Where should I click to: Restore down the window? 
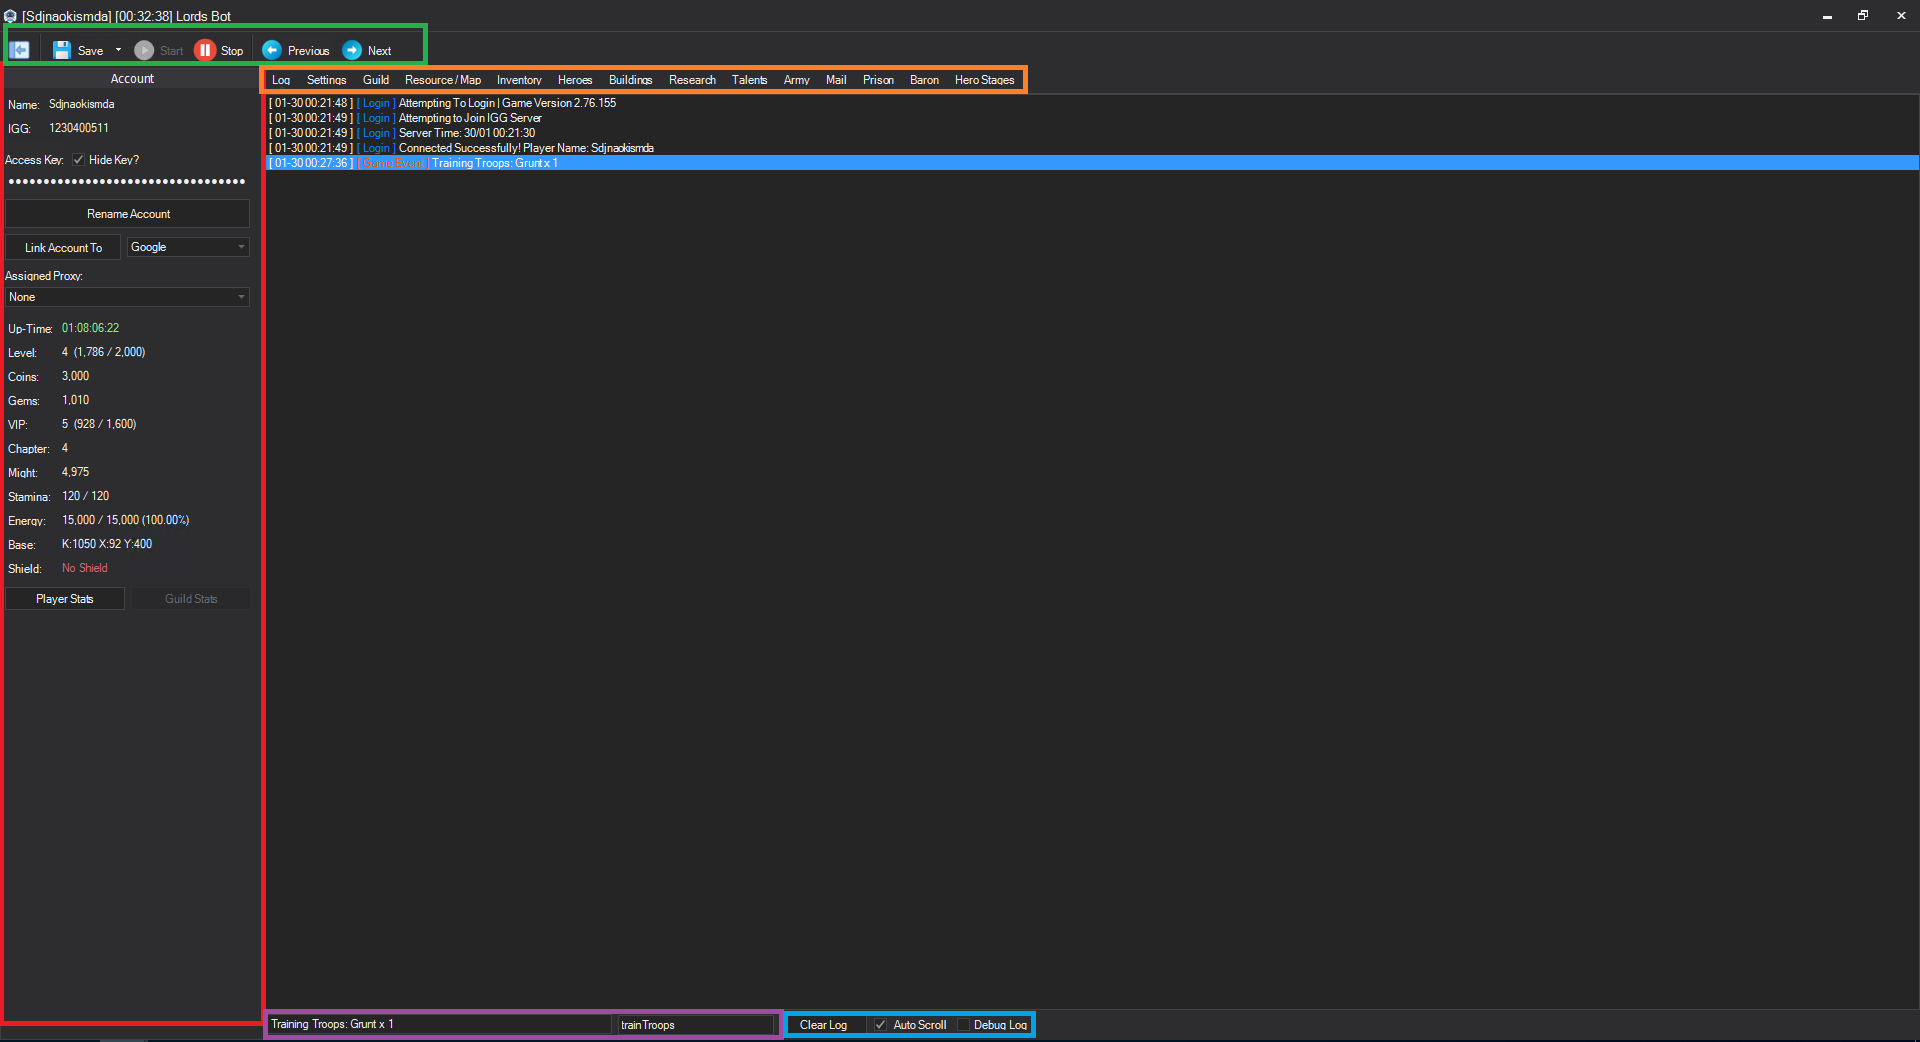[1863, 16]
